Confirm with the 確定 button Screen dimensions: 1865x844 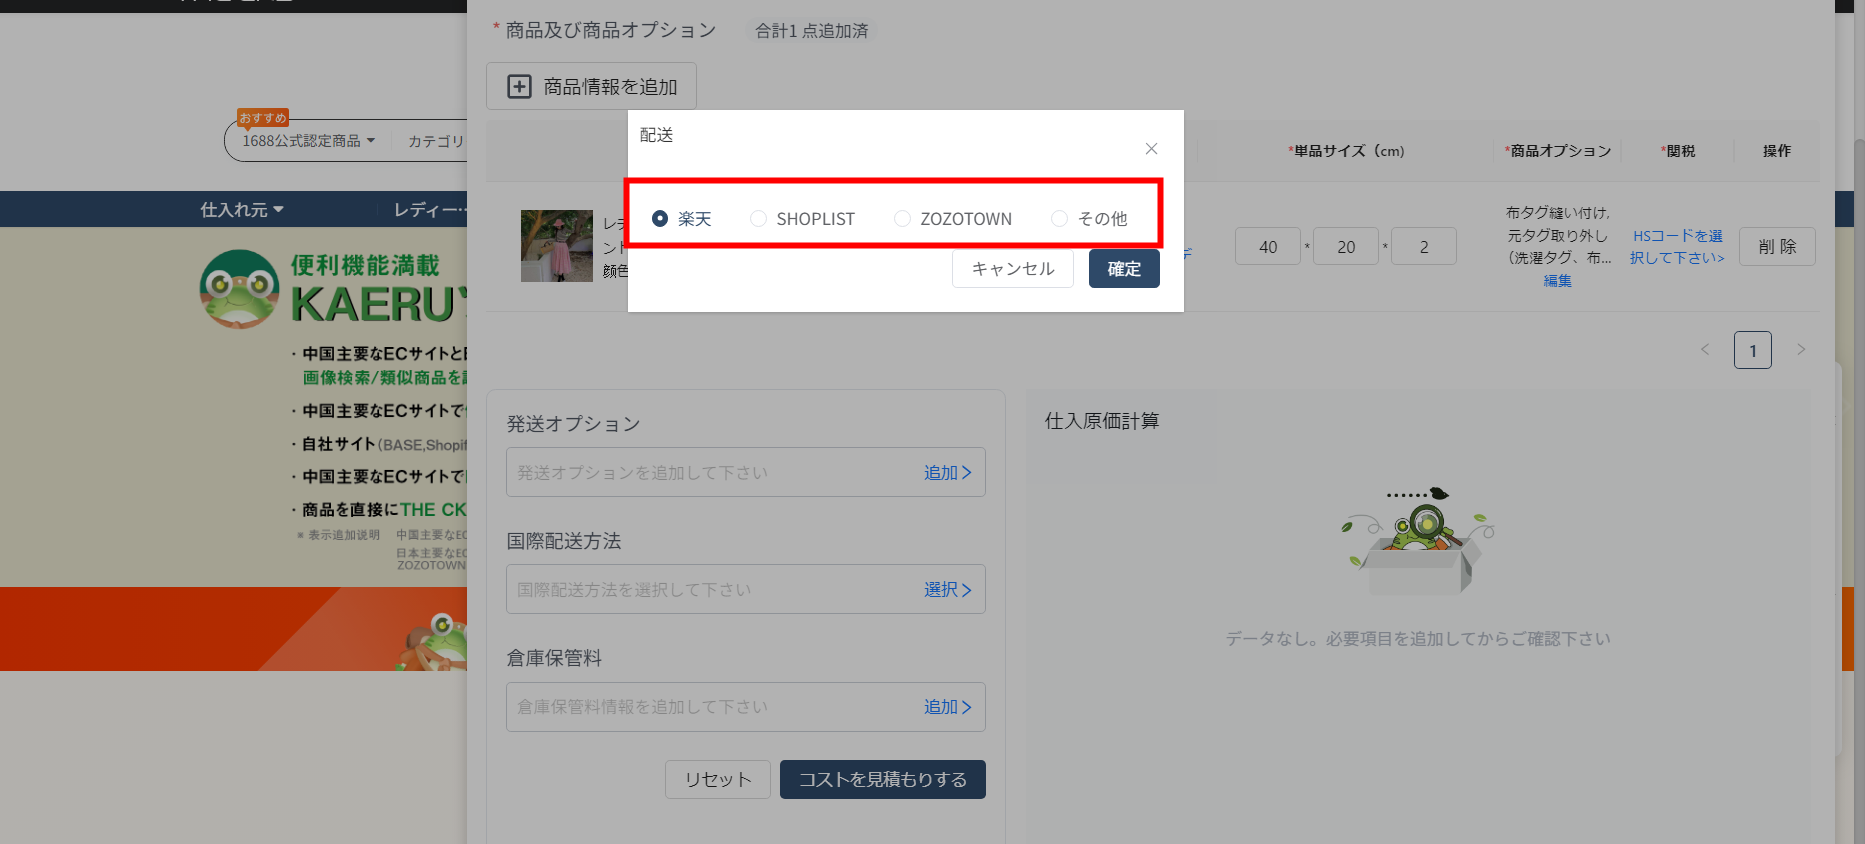pyautogui.click(x=1124, y=269)
